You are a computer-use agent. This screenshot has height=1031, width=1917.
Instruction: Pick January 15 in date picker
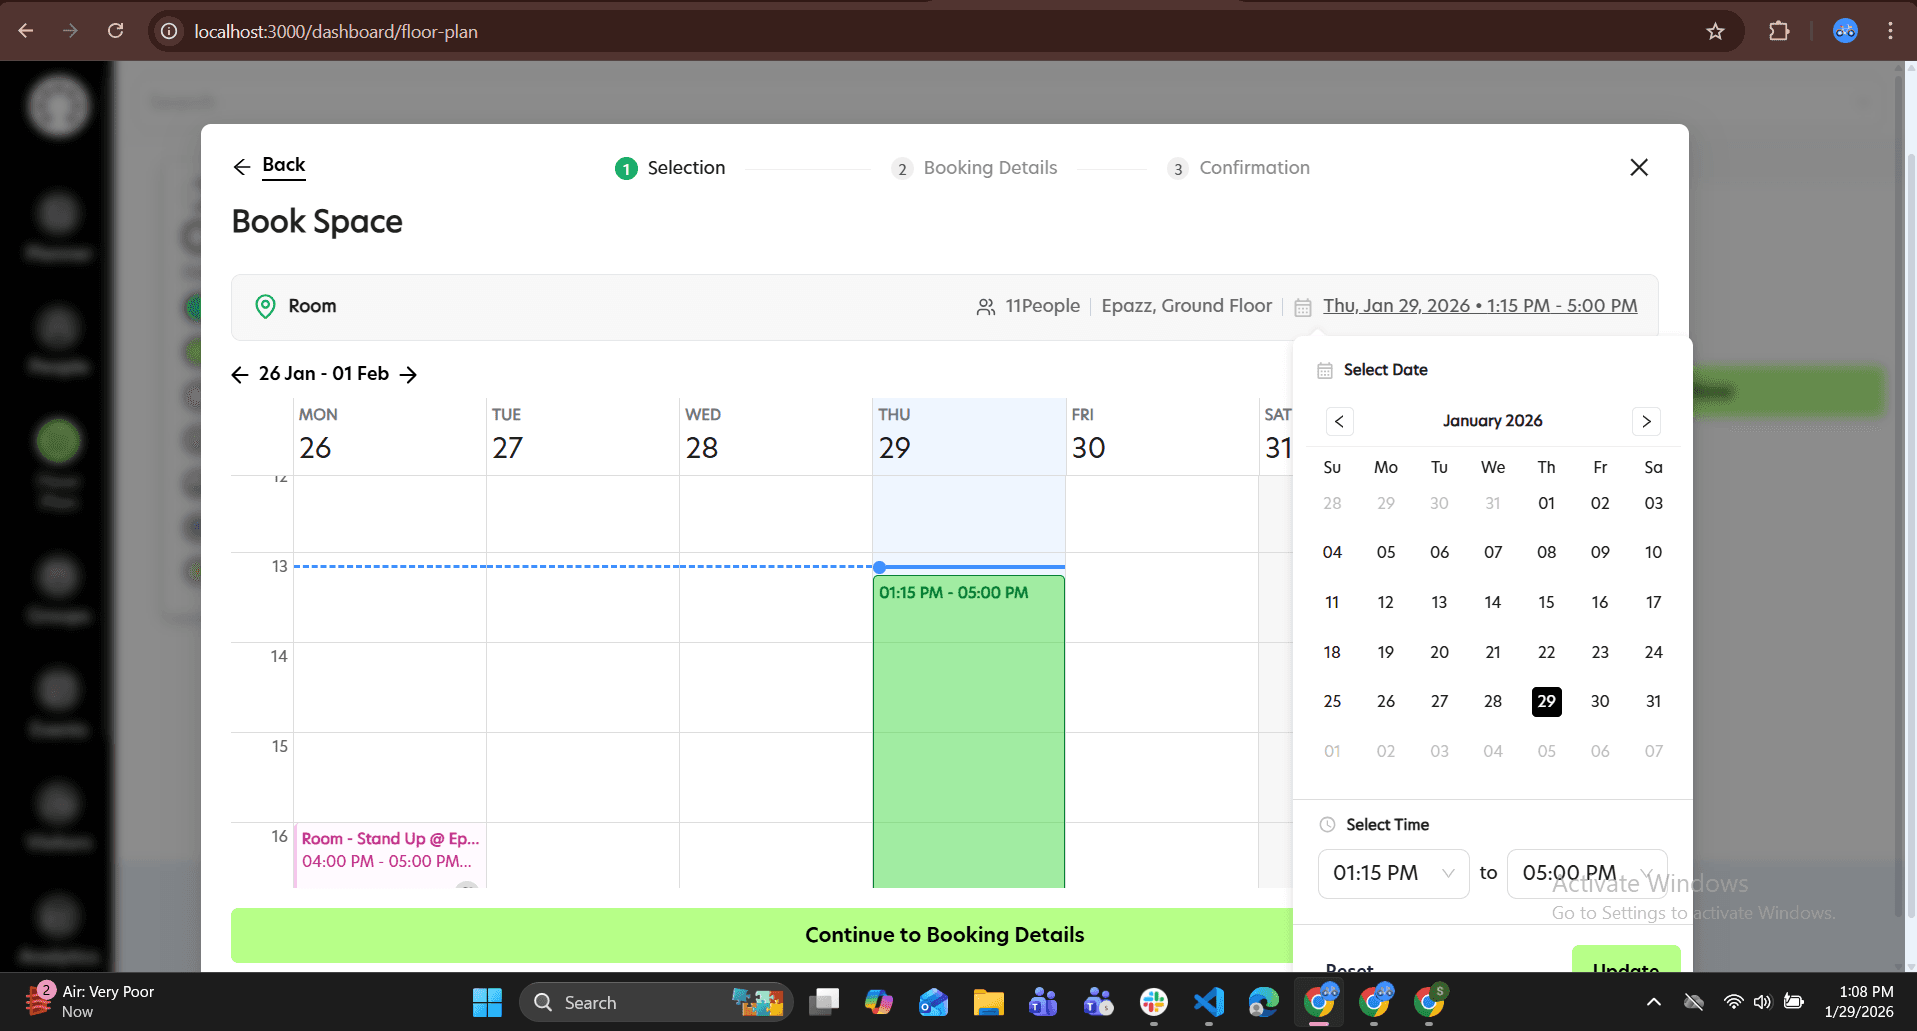1546,602
